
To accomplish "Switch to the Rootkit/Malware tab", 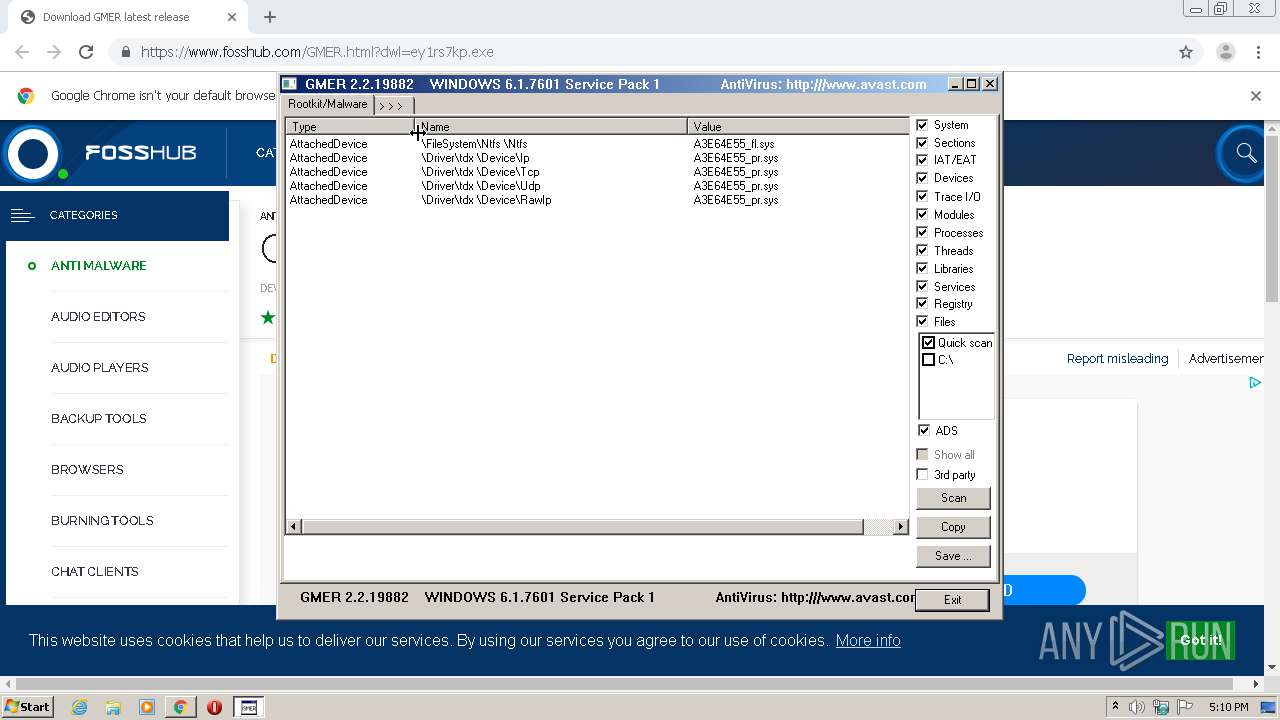I will tap(328, 104).
